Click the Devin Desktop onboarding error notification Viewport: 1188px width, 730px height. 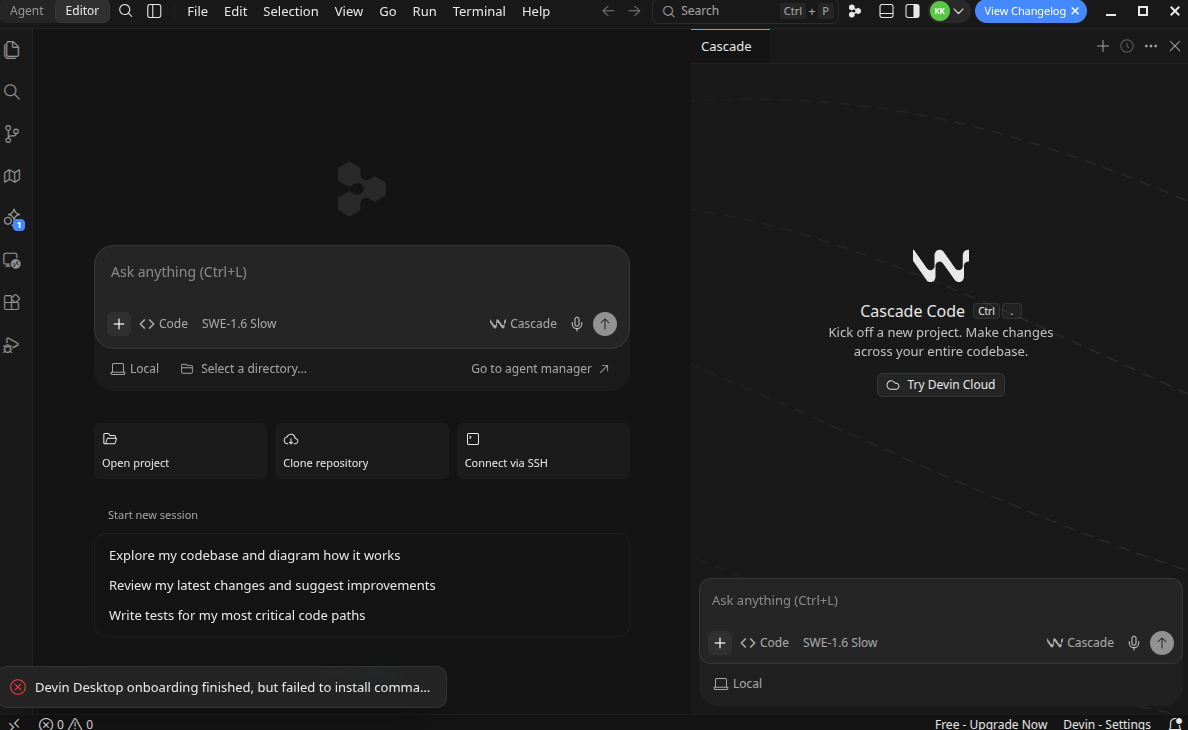(x=224, y=688)
